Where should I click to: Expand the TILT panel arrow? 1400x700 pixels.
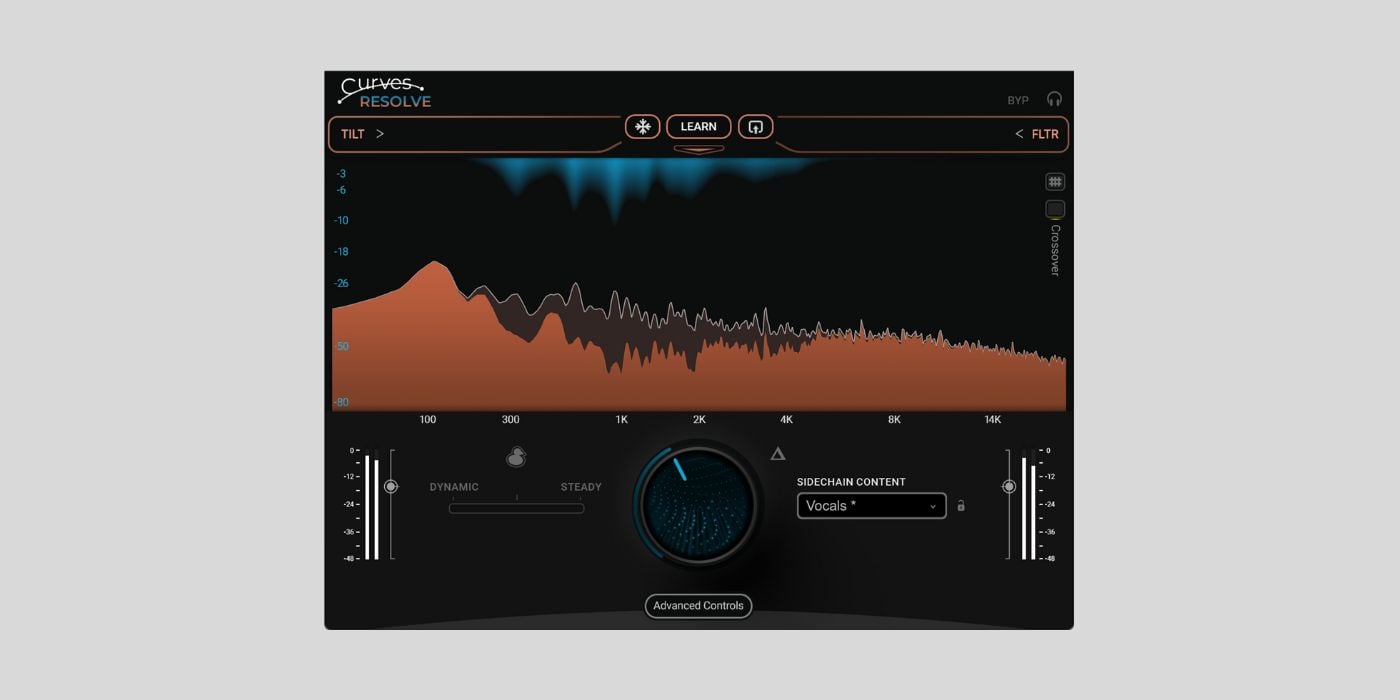(380, 134)
